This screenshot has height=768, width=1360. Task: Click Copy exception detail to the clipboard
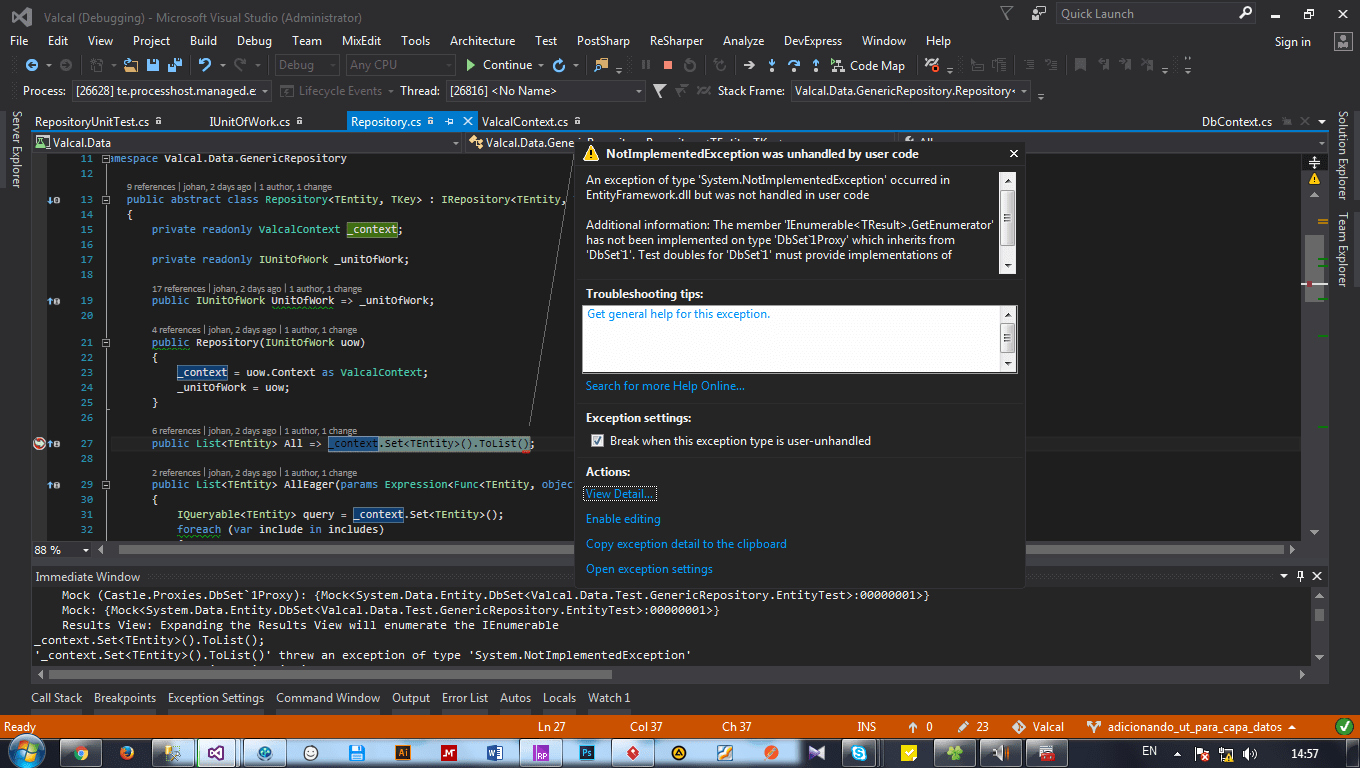click(x=686, y=544)
